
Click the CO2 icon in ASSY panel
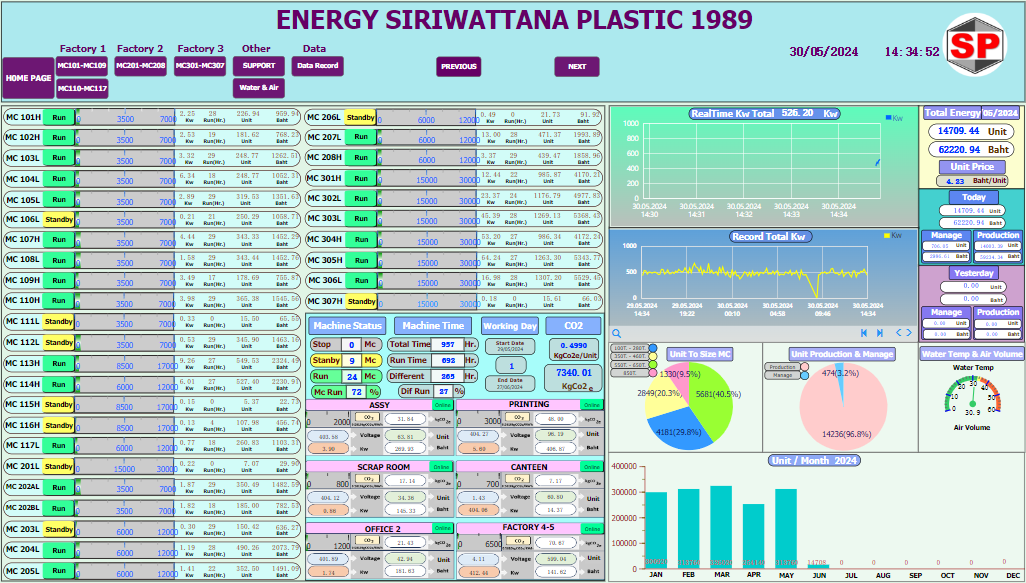pyautogui.click(x=369, y=418)
